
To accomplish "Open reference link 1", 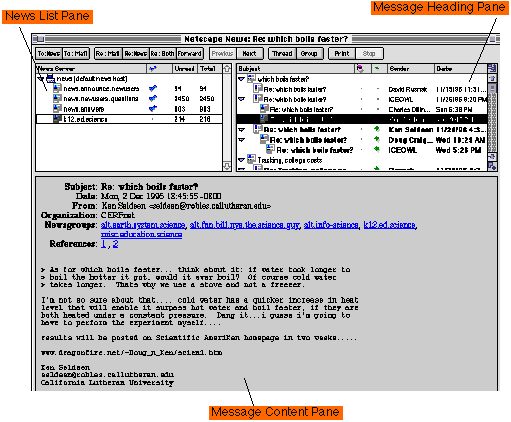I will pos(103,244).
